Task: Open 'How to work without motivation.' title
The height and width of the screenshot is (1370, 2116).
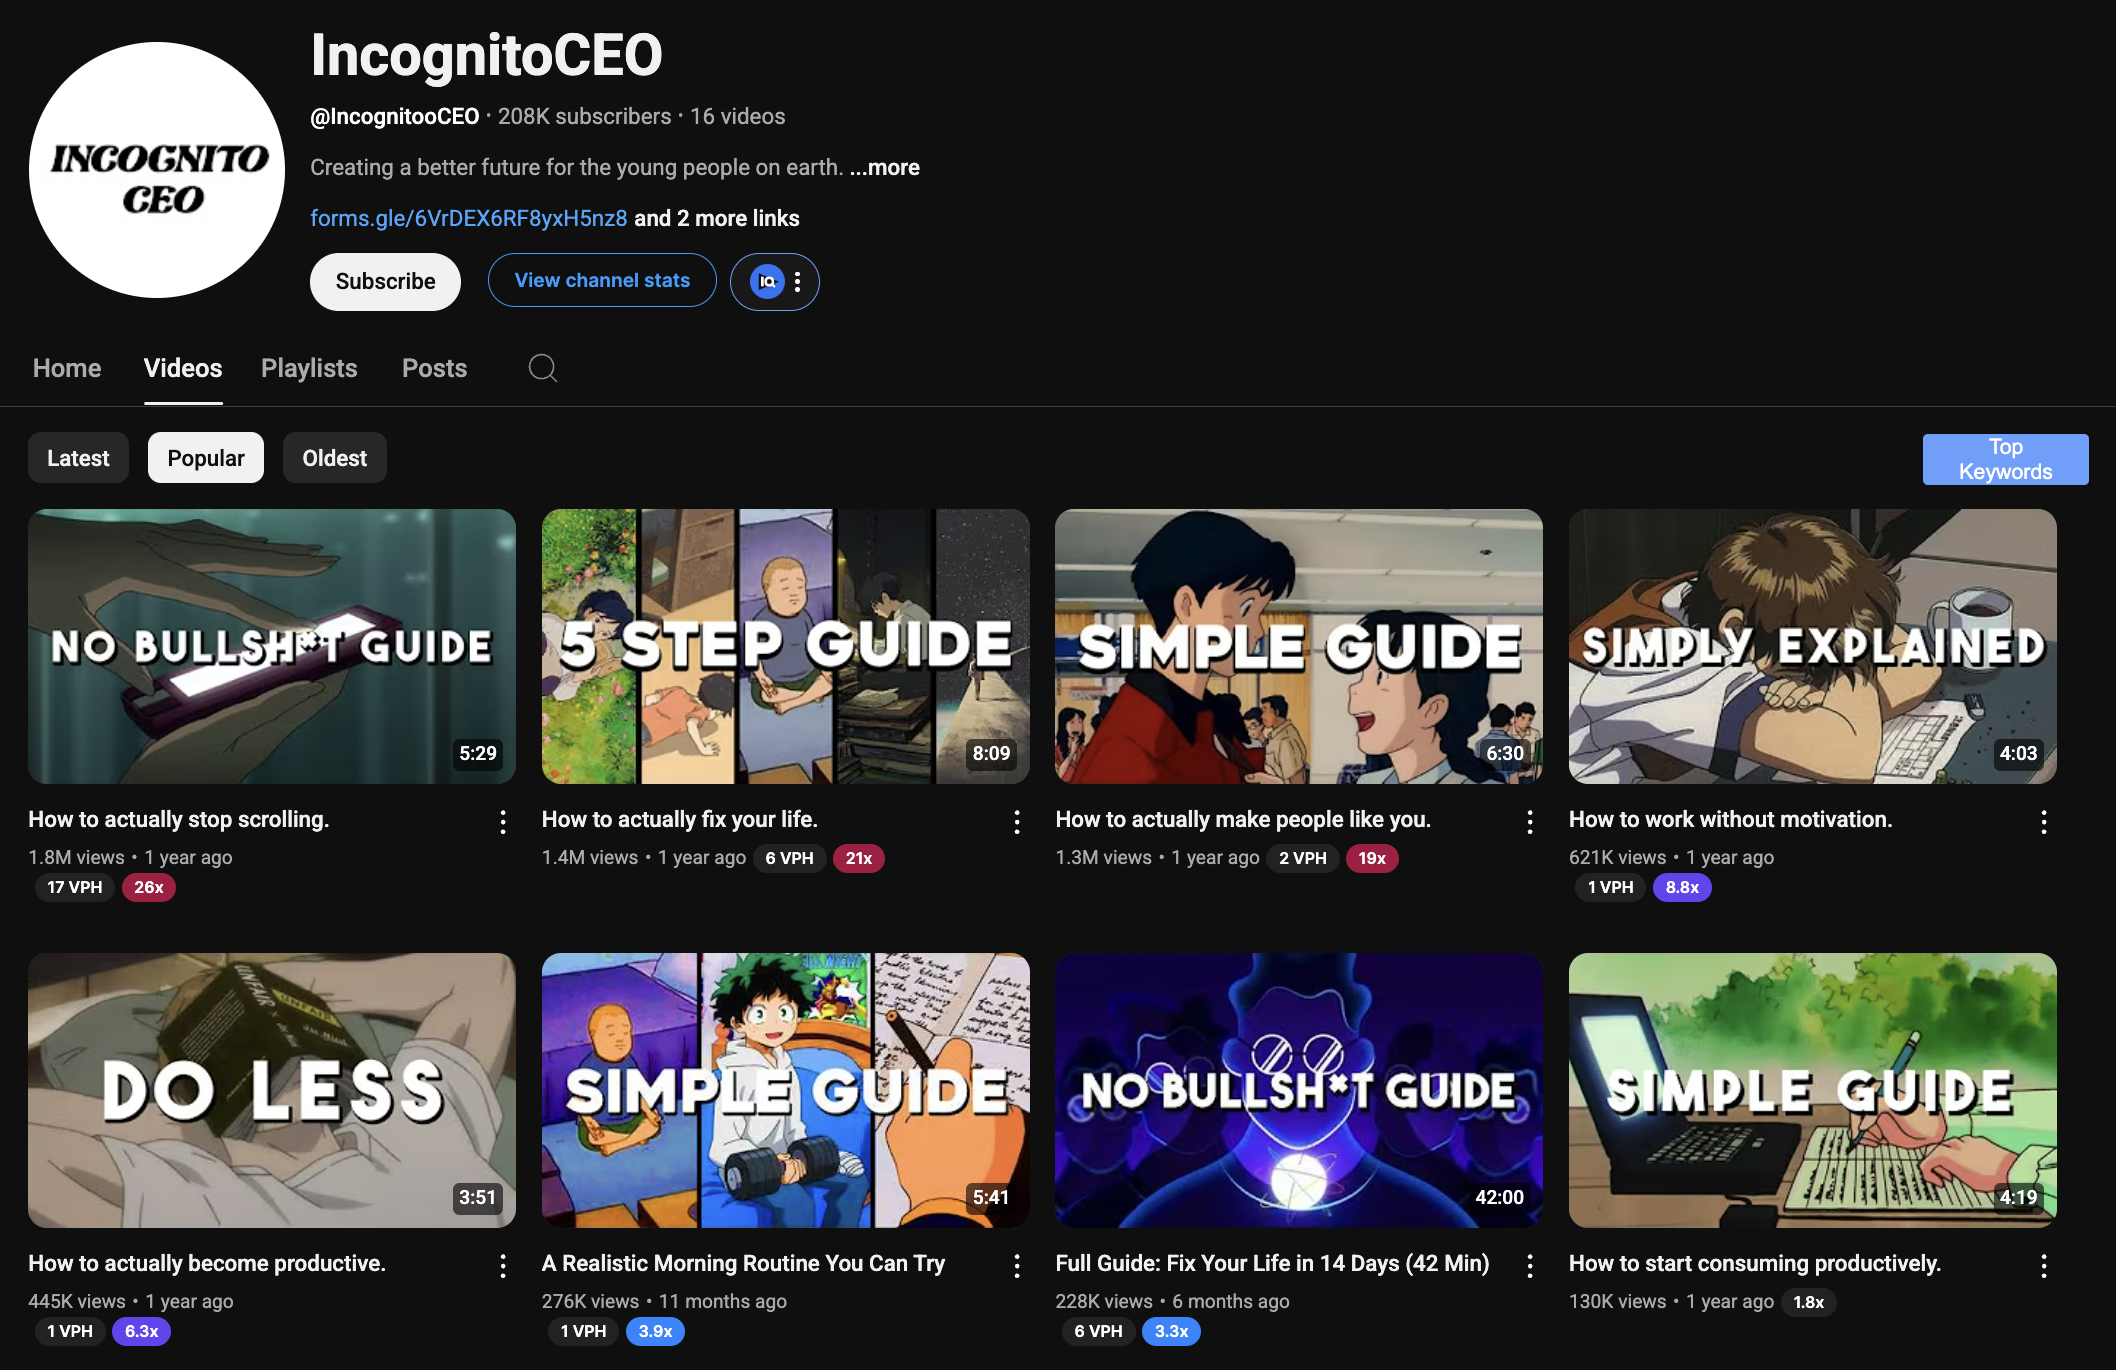Action: pyautogui.click(x=1731, y=819)
